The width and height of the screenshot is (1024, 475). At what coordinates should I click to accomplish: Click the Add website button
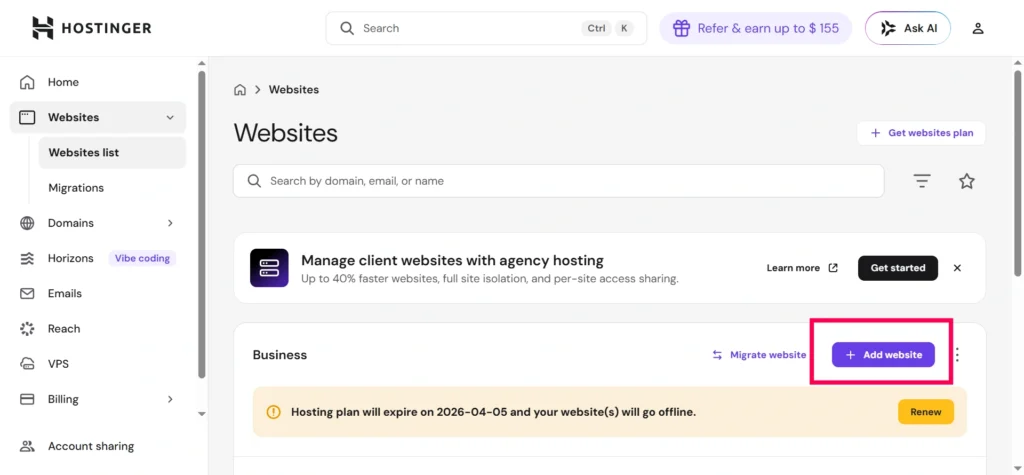[x=883, y=355]
